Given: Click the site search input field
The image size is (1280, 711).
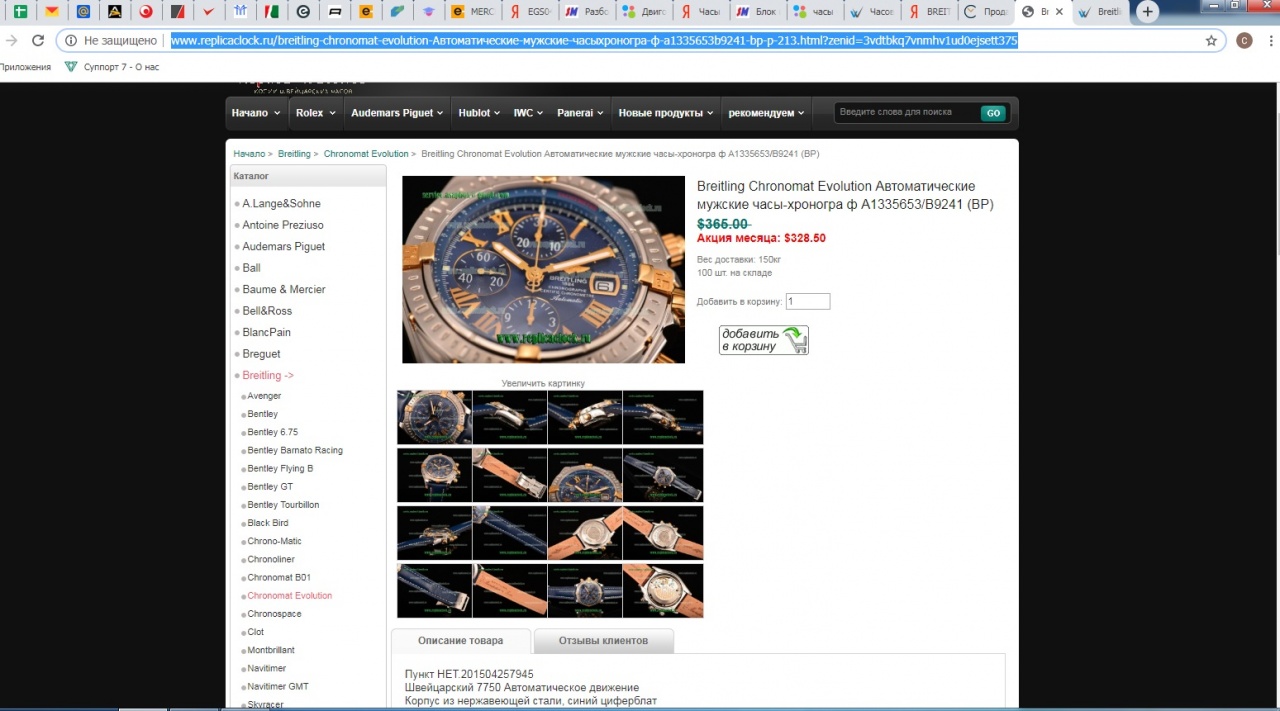Looking at the screenshot, I should click(x=905, y=113).
